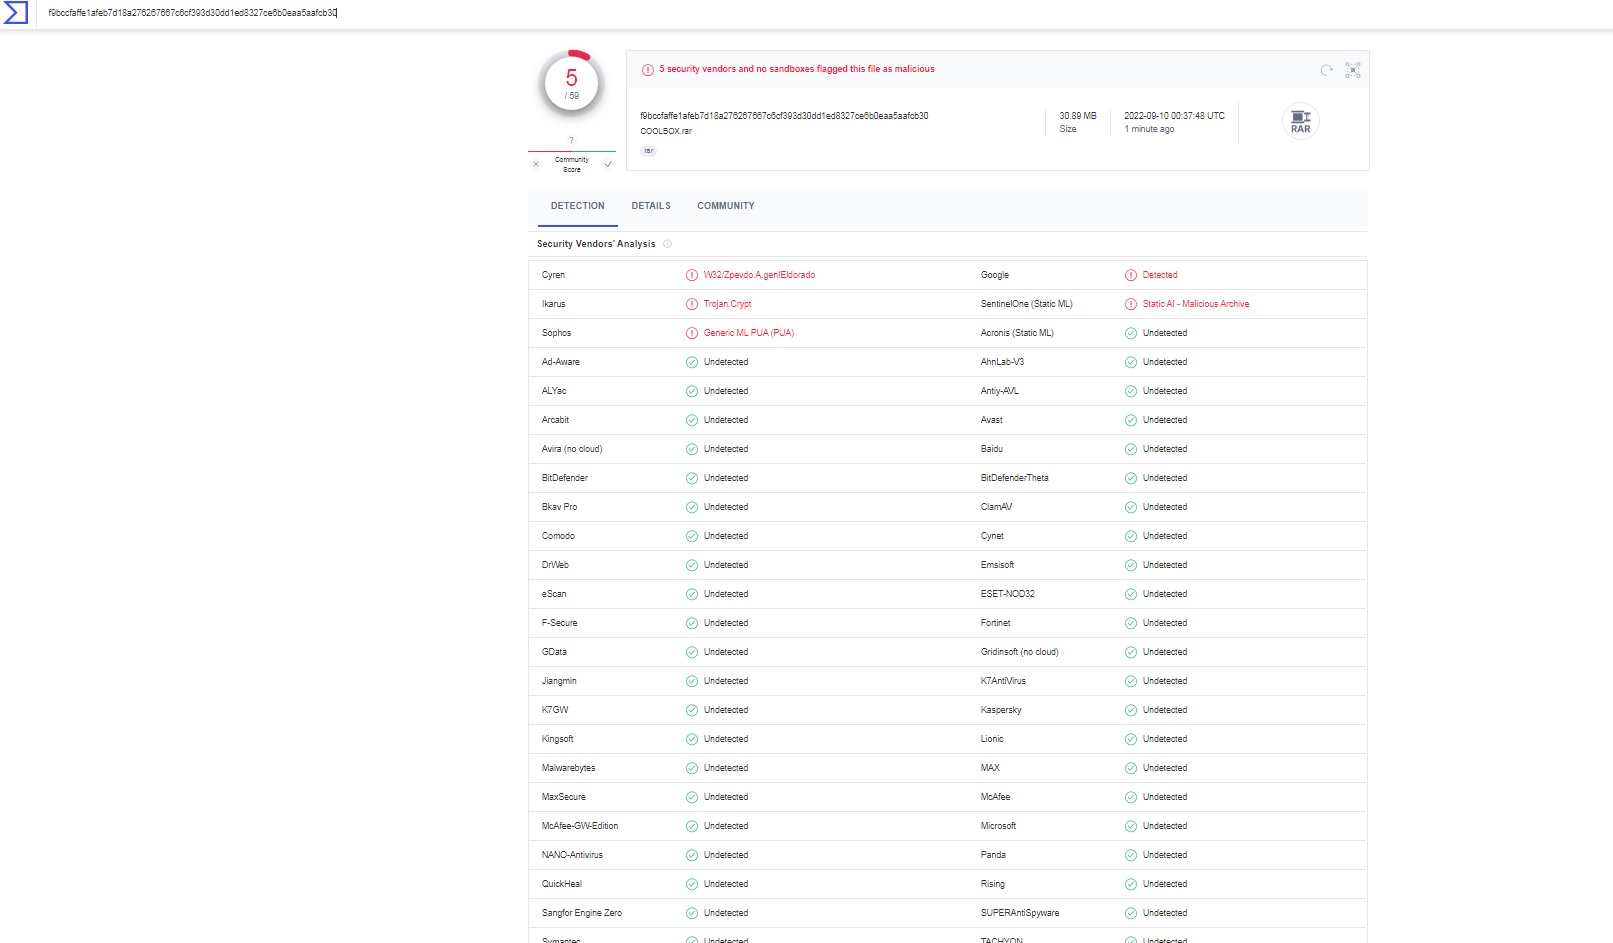Click the reanalyze file icon
Viewport: 1613px width, 943px height.
(1326, 70)
